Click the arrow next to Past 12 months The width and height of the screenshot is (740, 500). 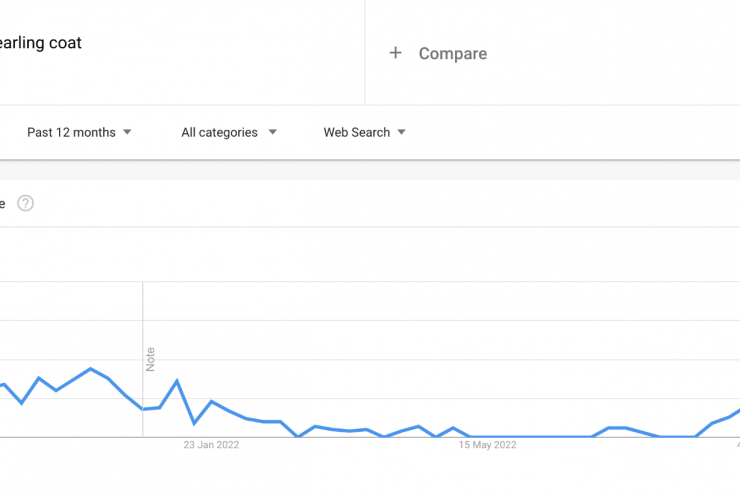[127, 132]
